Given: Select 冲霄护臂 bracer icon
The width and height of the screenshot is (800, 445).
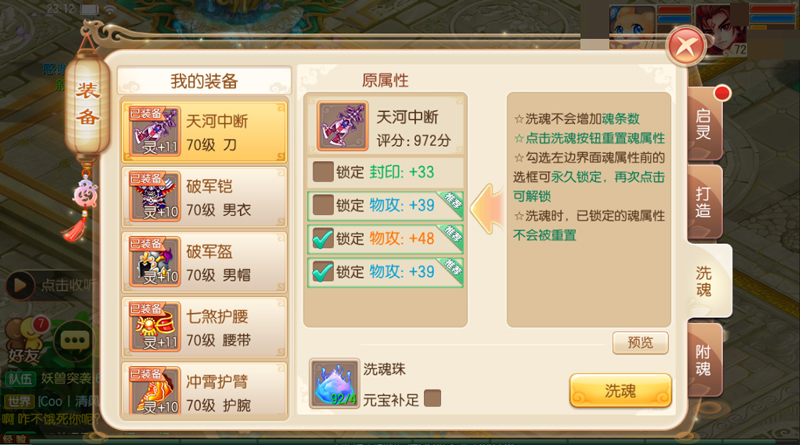Looking at the screenshot, I should tap(155, 390).
